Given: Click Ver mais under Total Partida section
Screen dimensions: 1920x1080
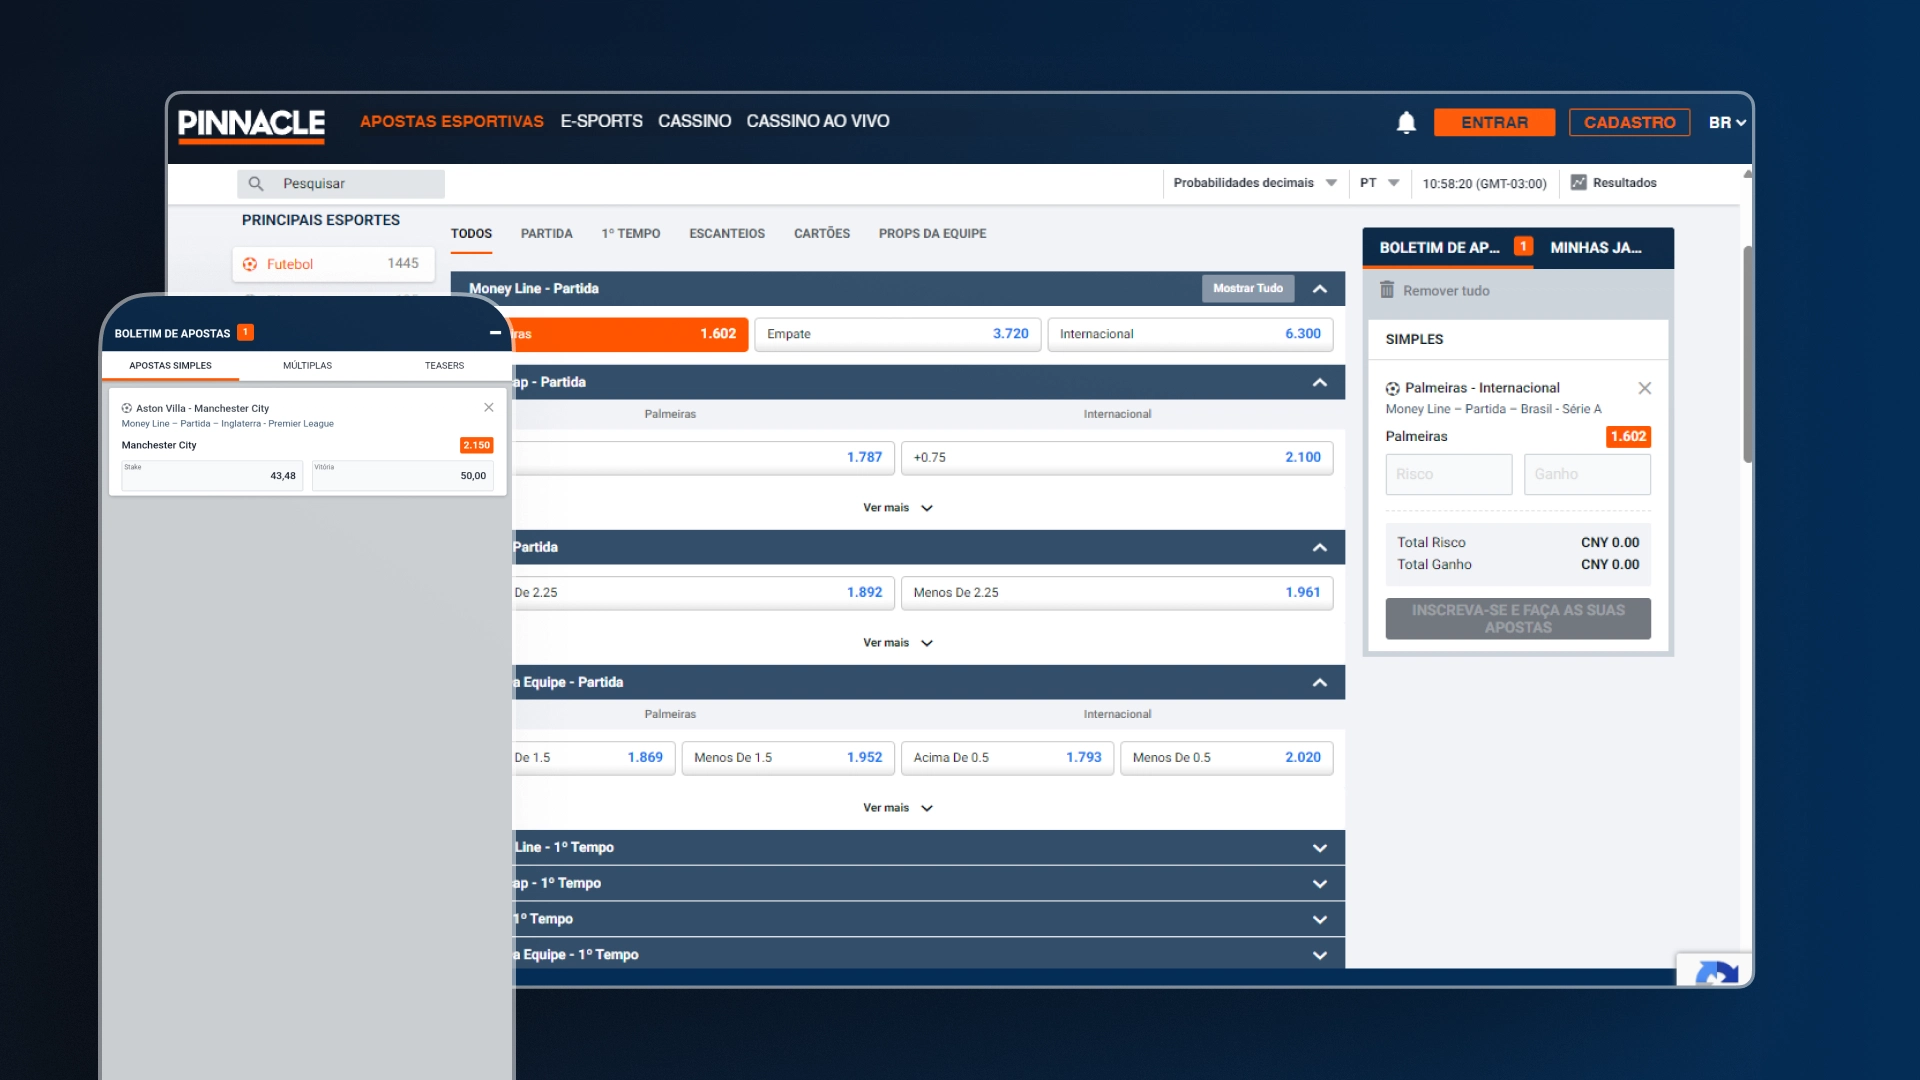Looking at the screenshot, I should [x=898, y=643].
